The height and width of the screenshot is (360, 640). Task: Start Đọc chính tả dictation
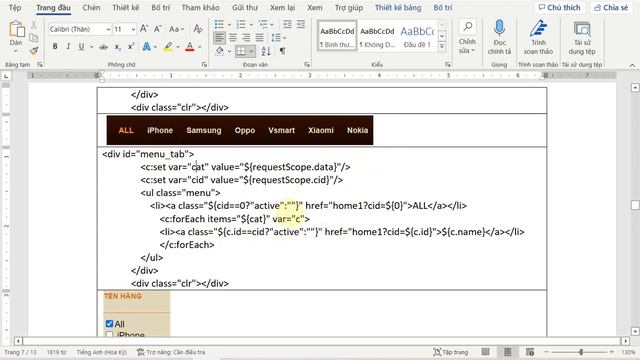tap(499, 37)
